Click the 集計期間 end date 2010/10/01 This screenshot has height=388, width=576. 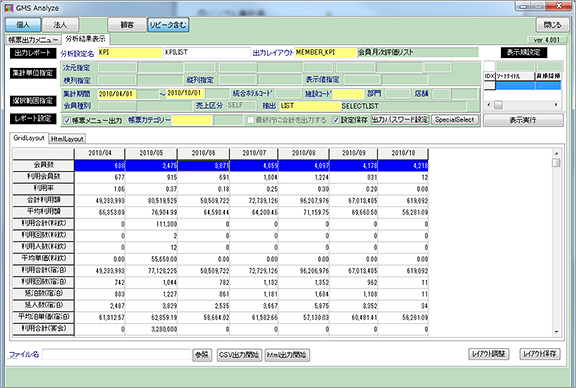(x=186, y=93)
